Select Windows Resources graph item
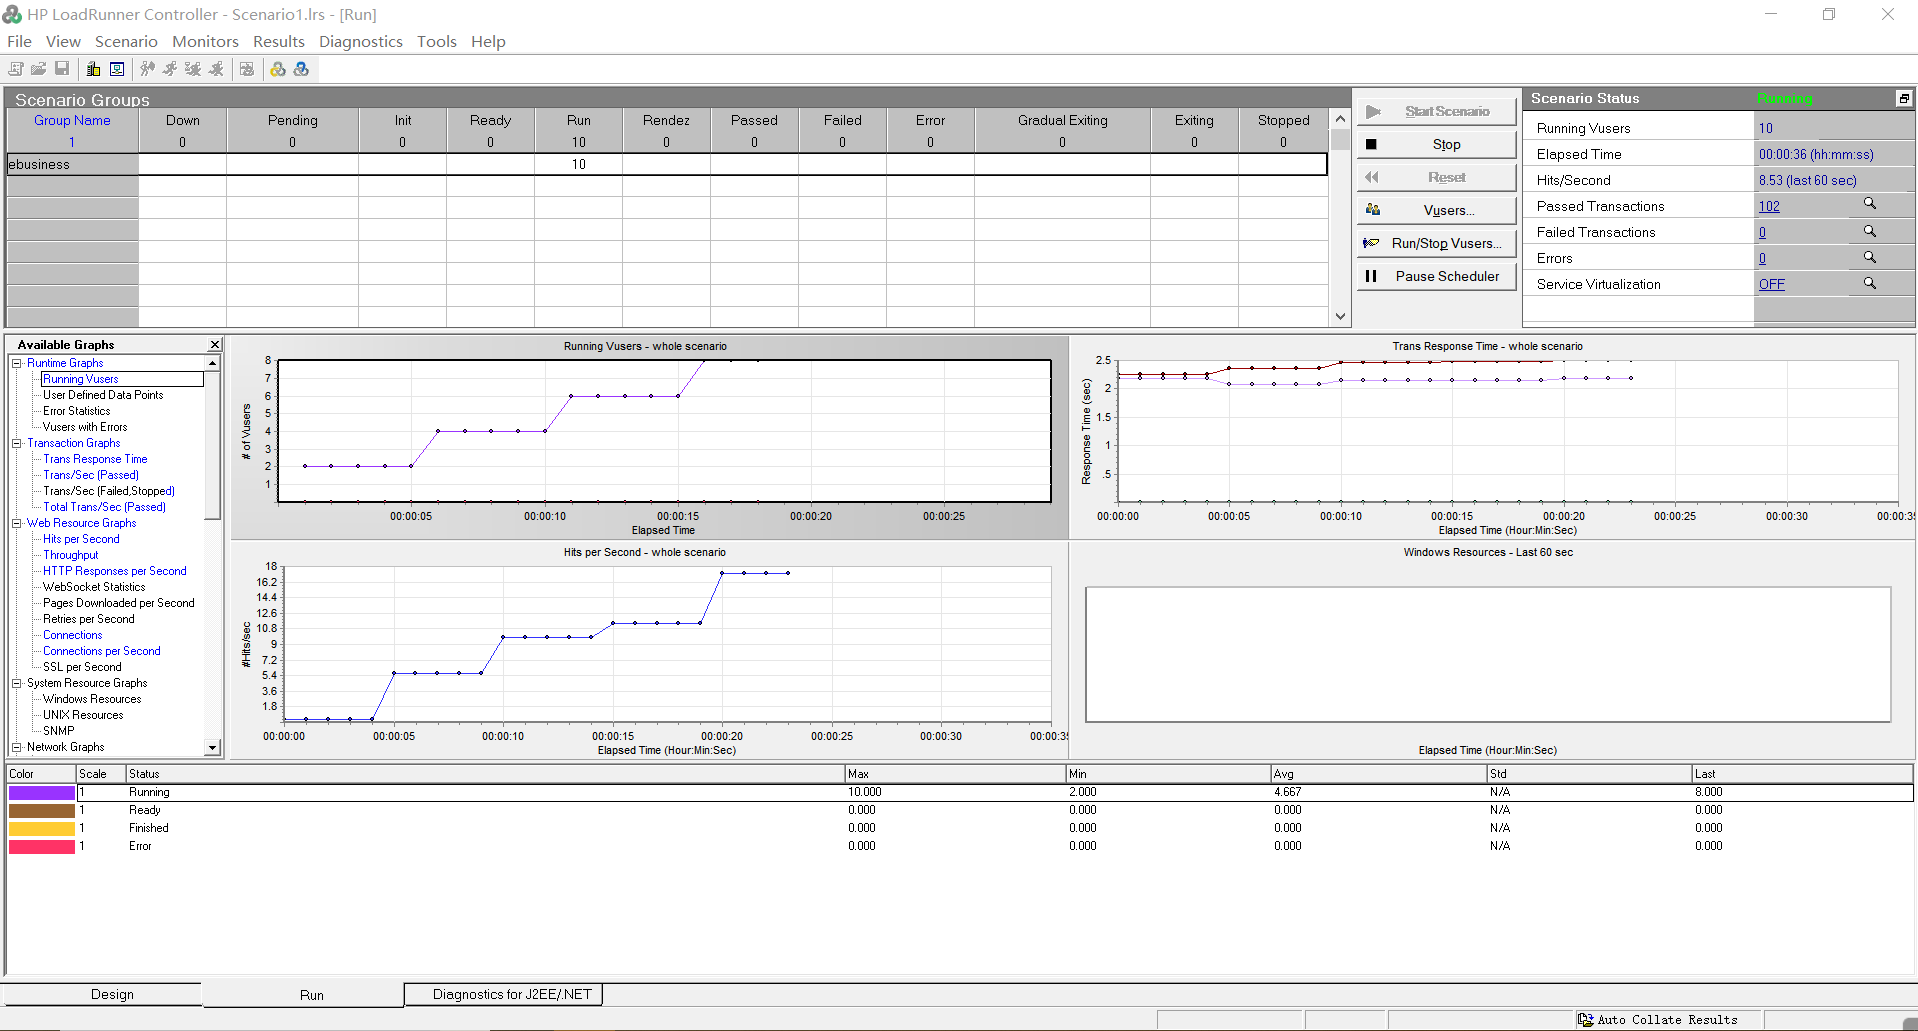The width and height of the screenshot is (1918, 1031). [x=92, y=699]
